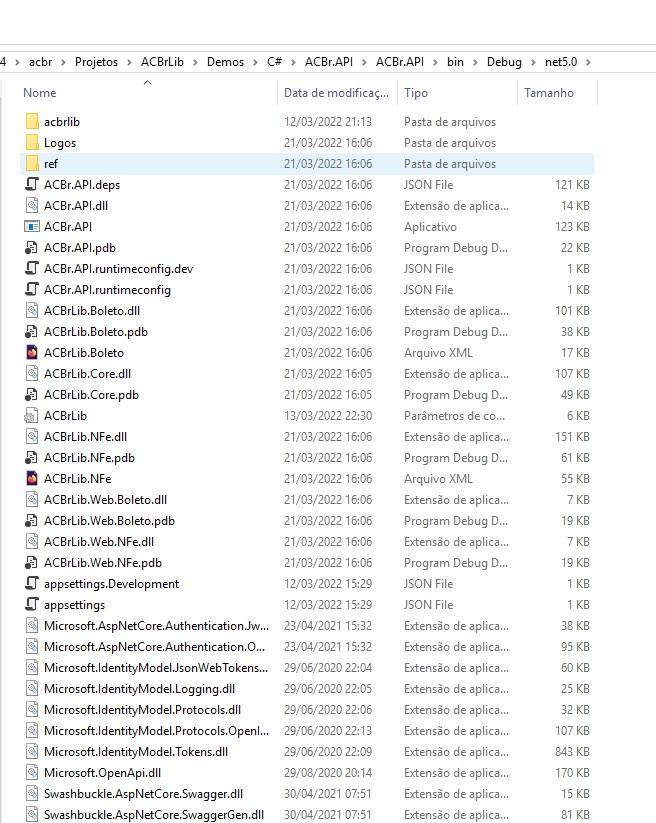
Task: Go to the Projetos breadcrumb folder
Action: click(96, 62)
